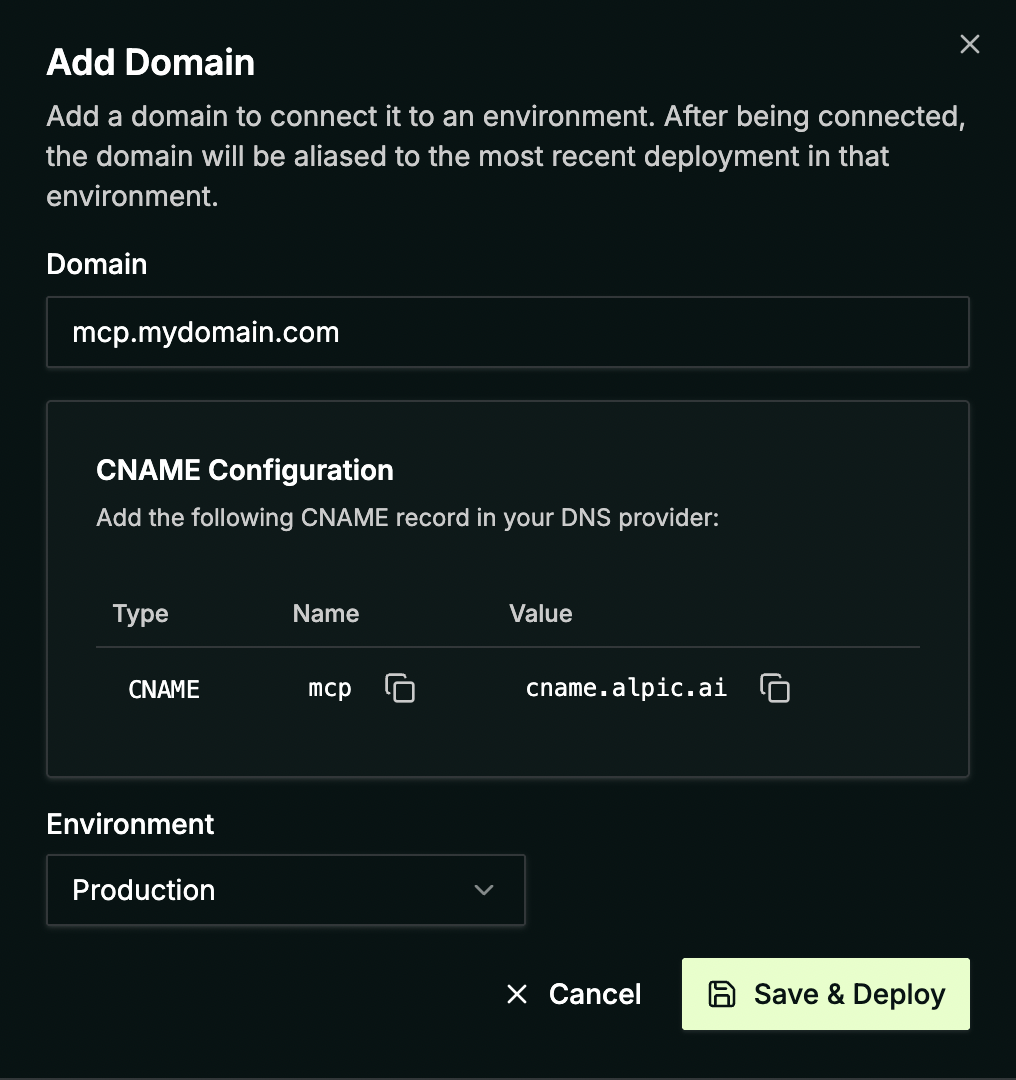Image resolution: width=1016 pixels, height=1080 pixels.
Task: Click the domain input showing mcp.mydomain.com
Action: click(508, 332)
